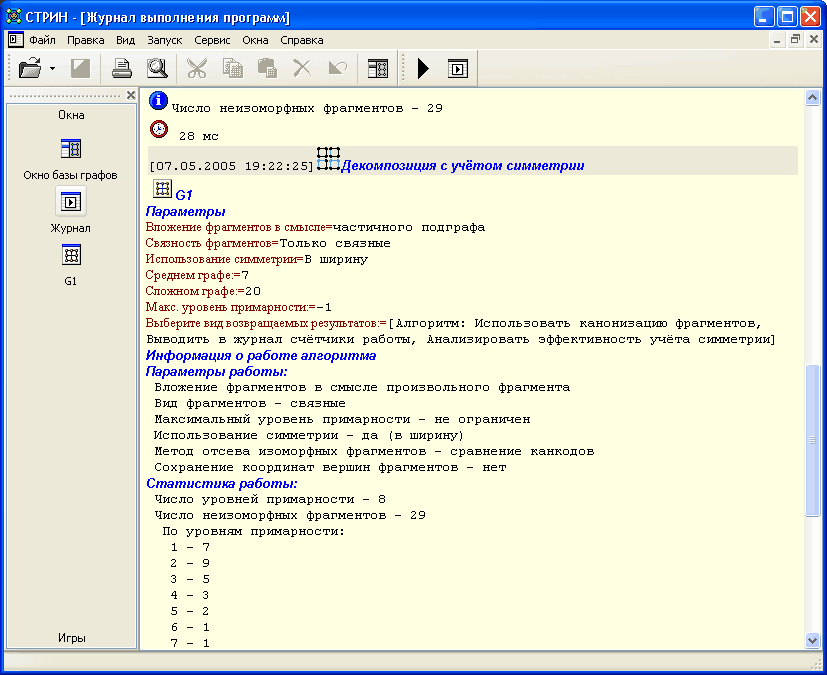Click 'Сохранение координат вершин фрагментов – нет' line

(330, 467)
